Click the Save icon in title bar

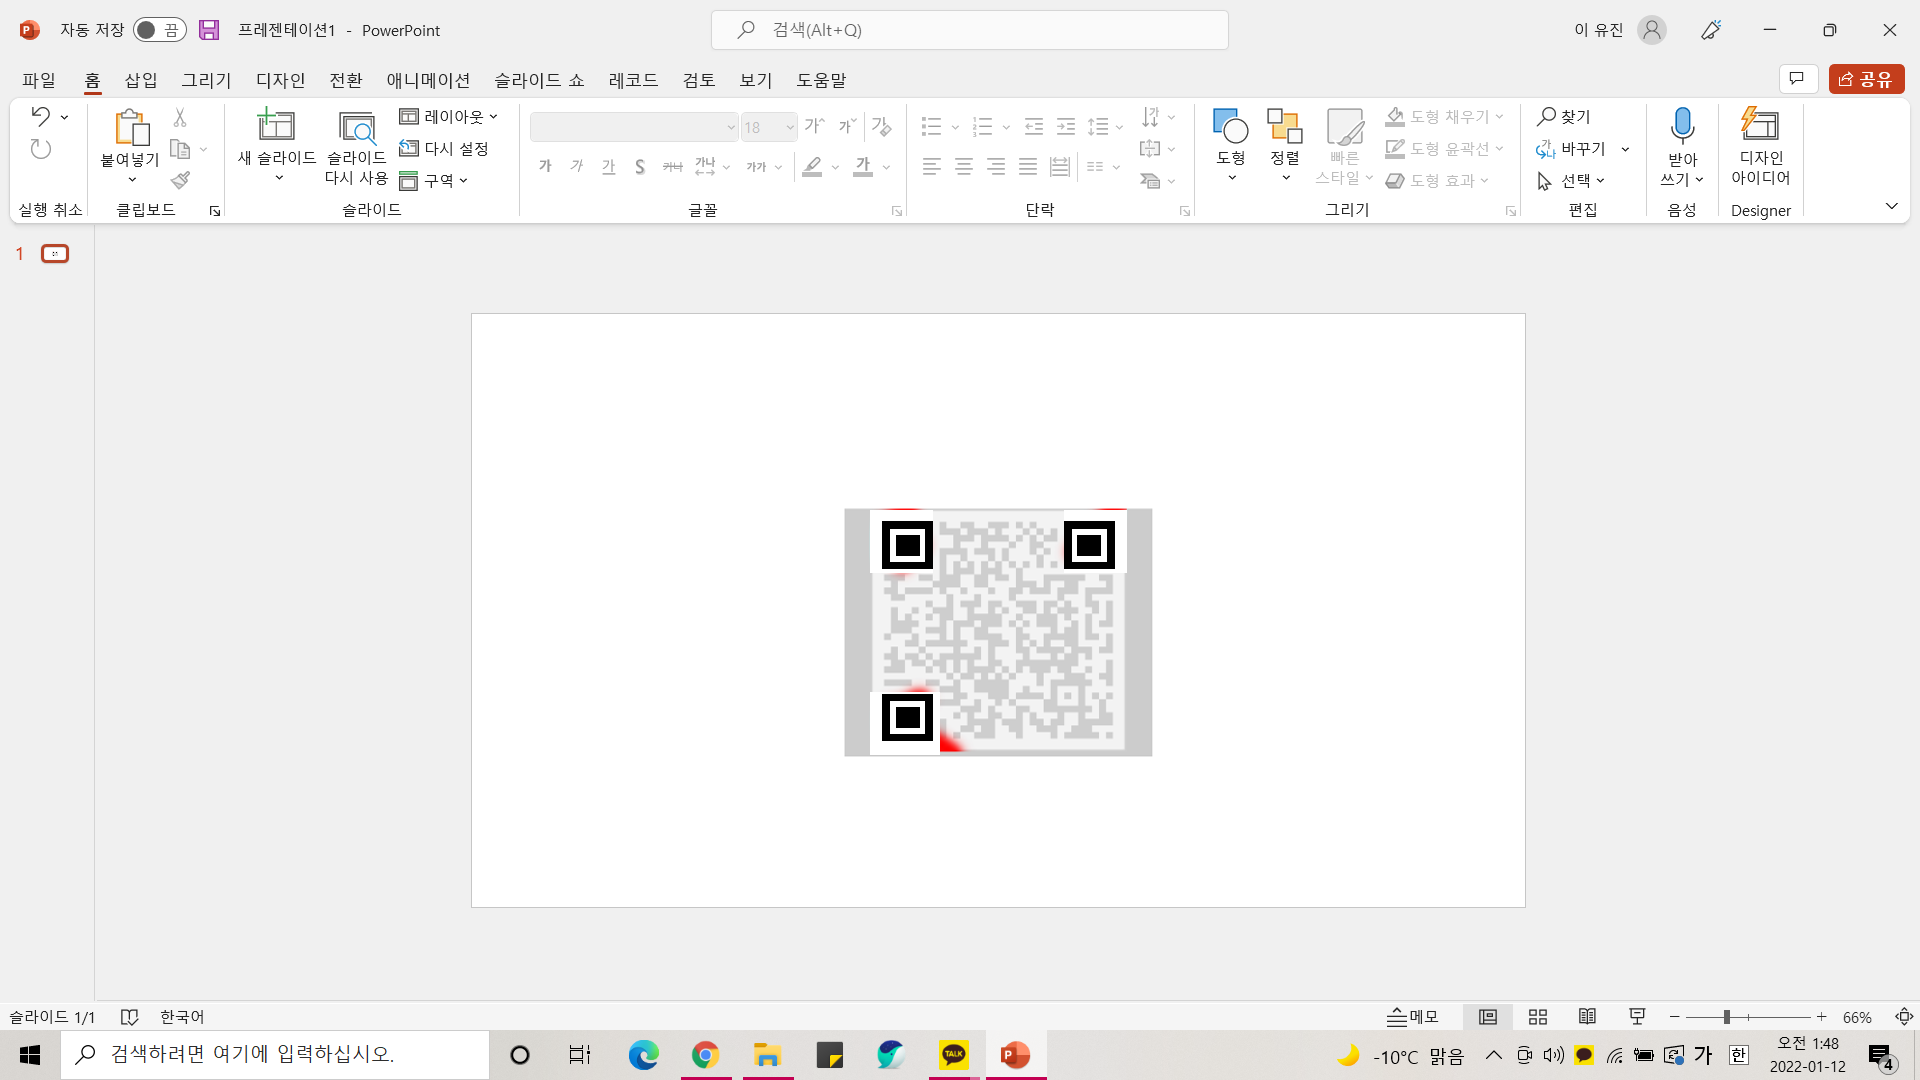(x=209, y=30)
